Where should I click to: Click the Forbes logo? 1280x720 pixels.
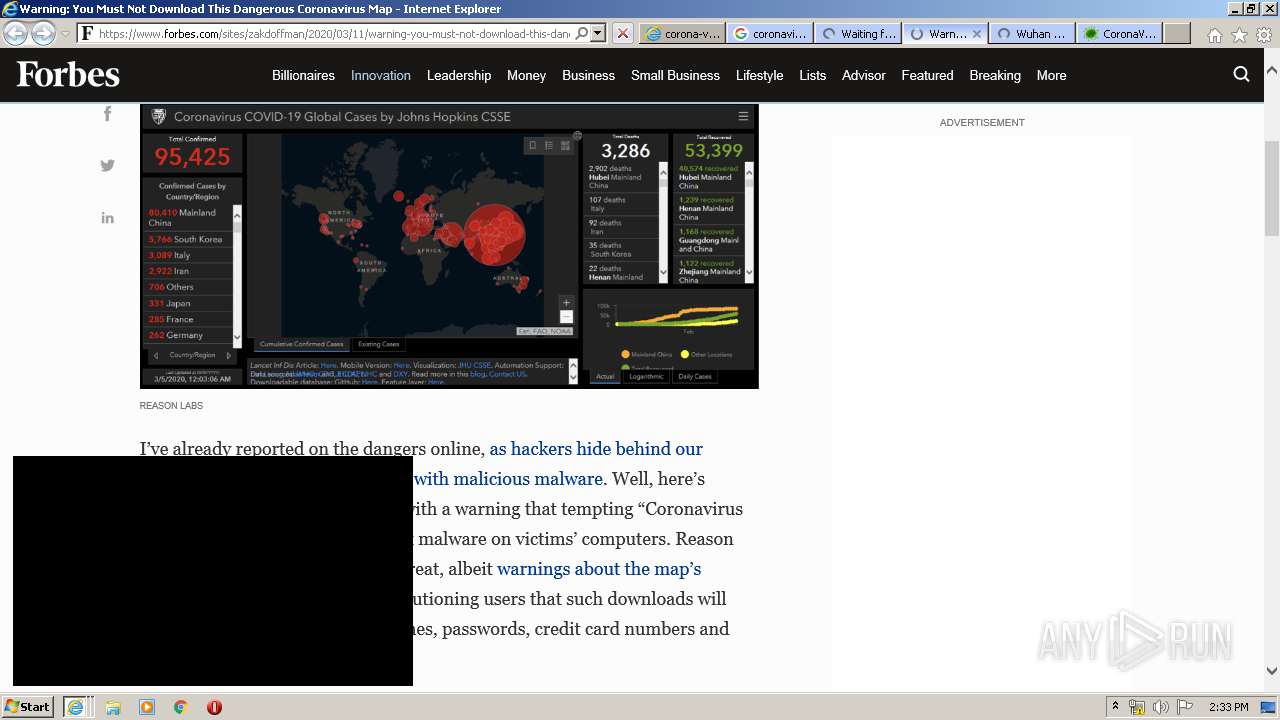tap(68, 75)
